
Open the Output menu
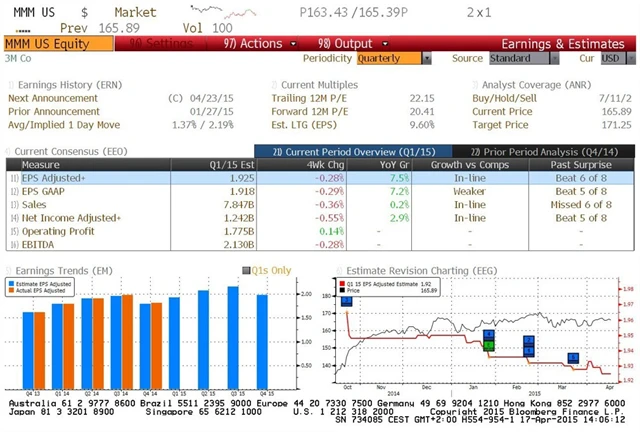[x=337, y=44]
